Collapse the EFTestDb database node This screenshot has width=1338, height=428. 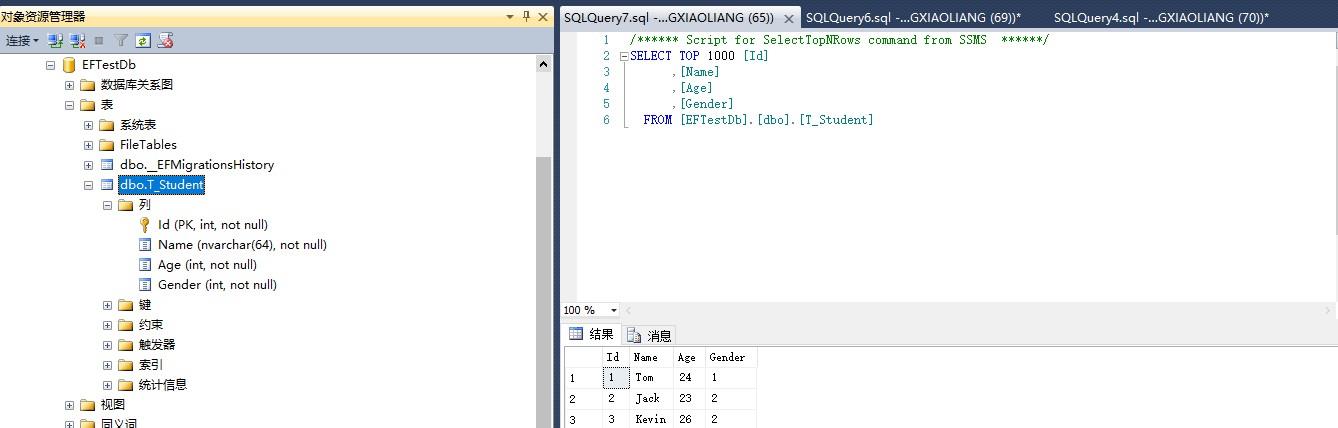[50, 65]
